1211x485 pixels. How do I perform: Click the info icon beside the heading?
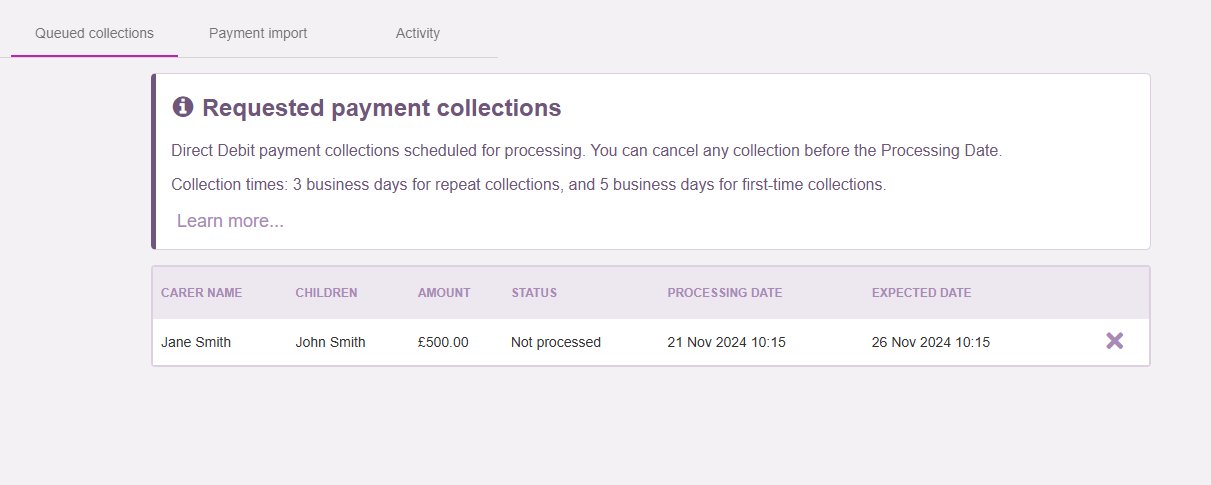(x=182, y=107)
